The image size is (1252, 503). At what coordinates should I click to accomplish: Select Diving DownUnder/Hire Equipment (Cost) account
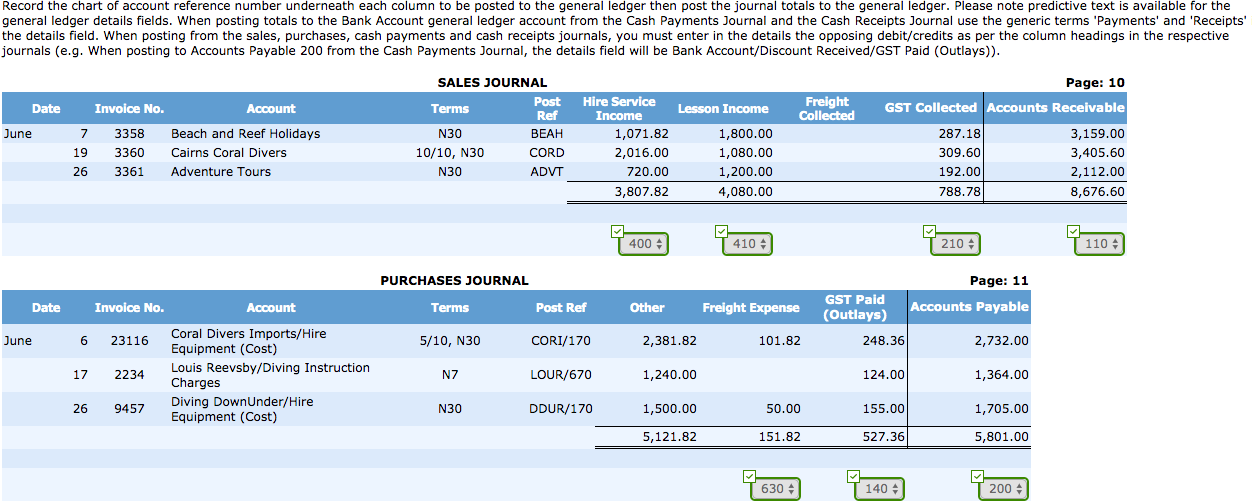[x=242, y=409]
